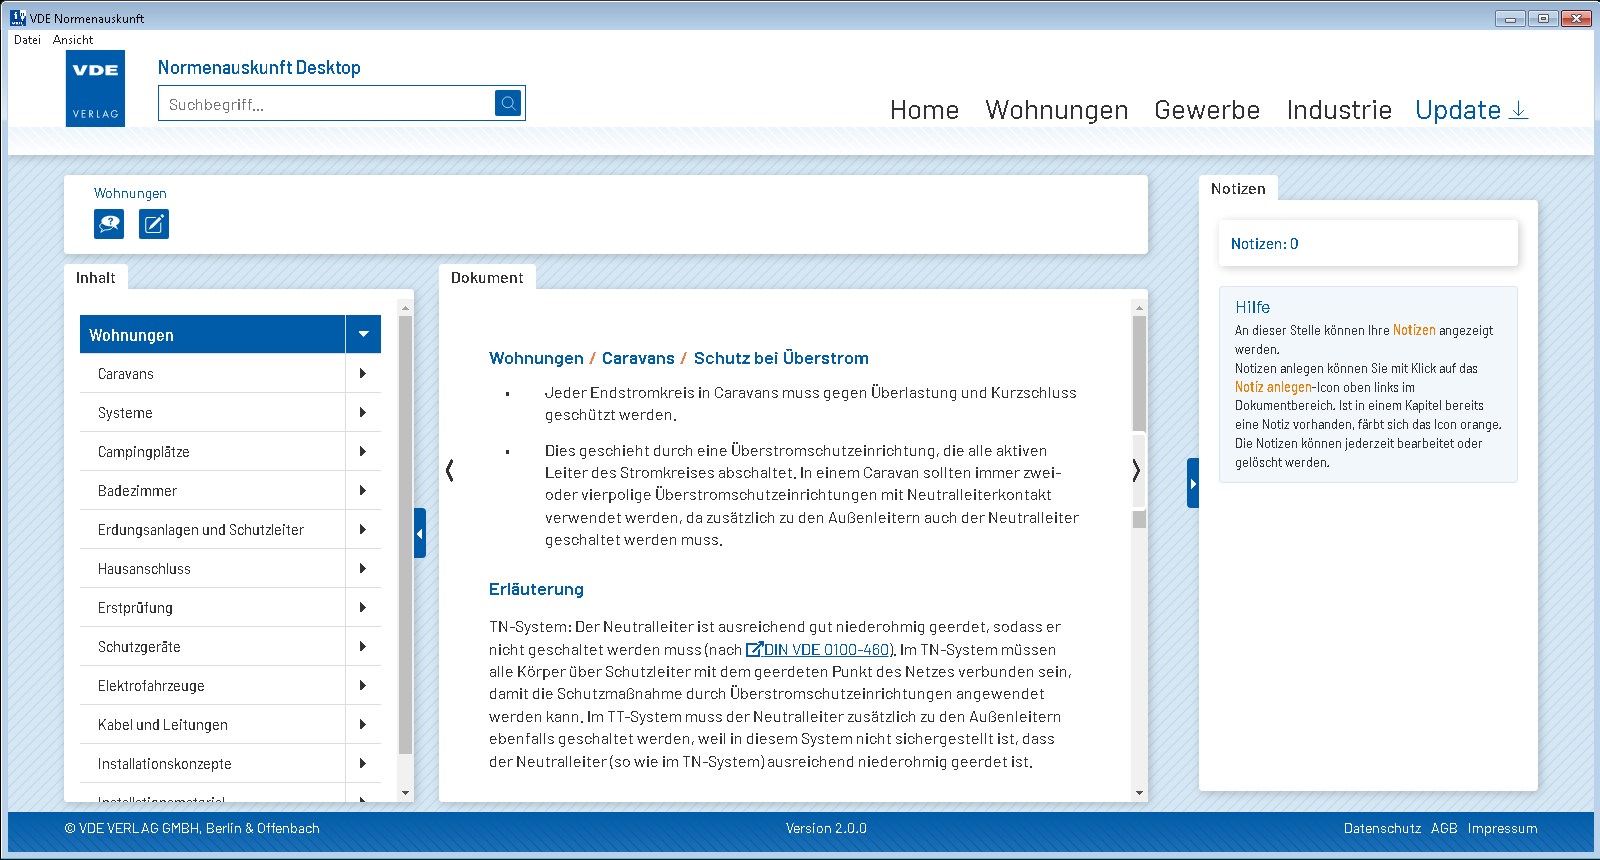Click the Update link in navigation

tap(1458, 110)
